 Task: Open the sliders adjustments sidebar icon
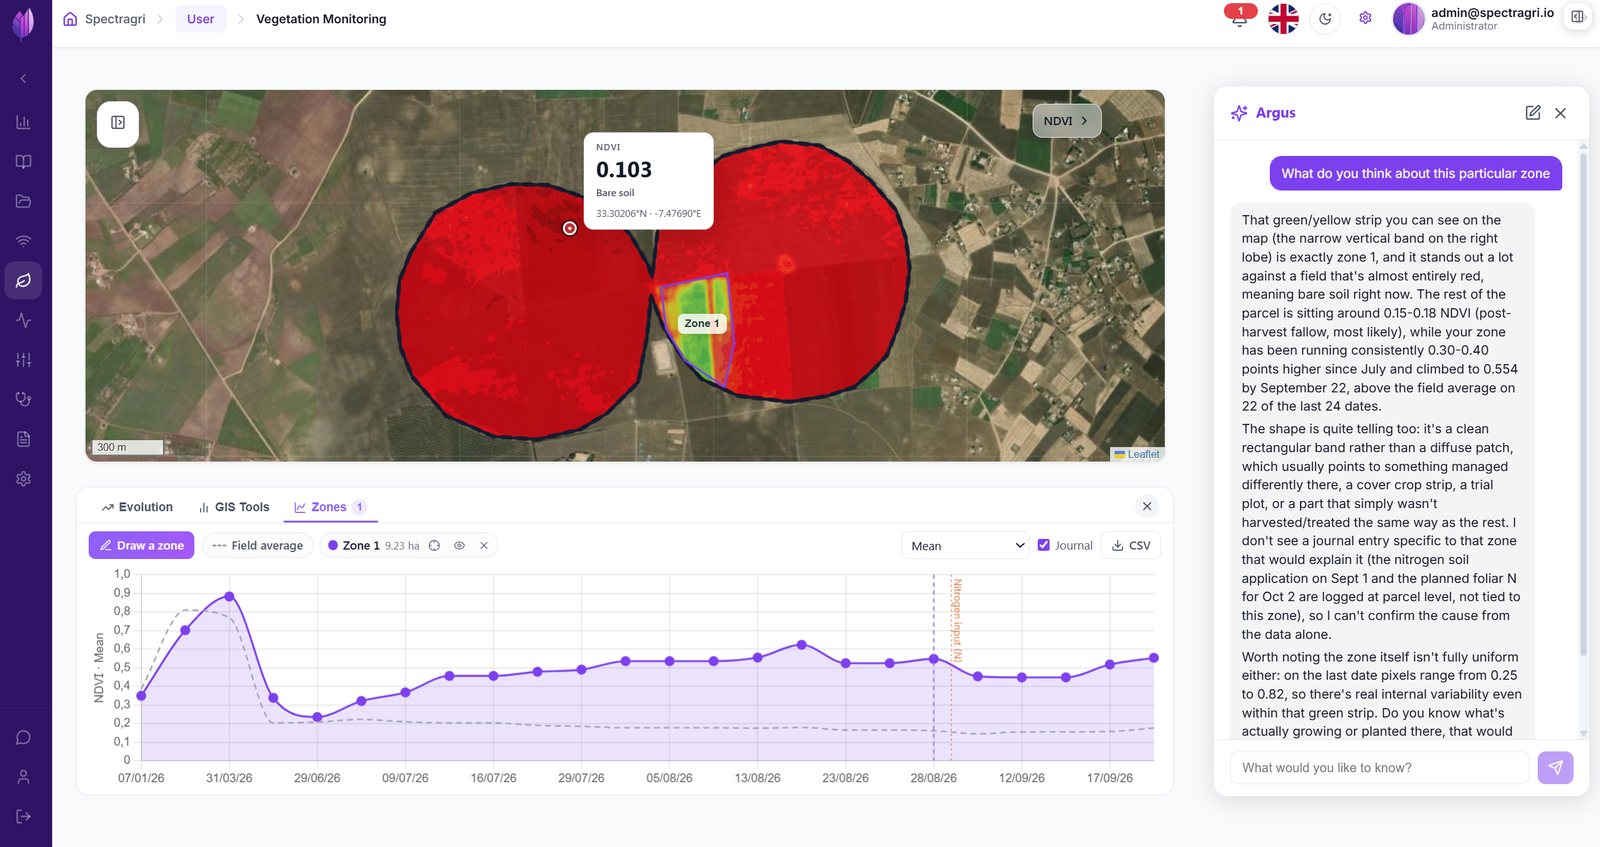click(x=24, y=360)
